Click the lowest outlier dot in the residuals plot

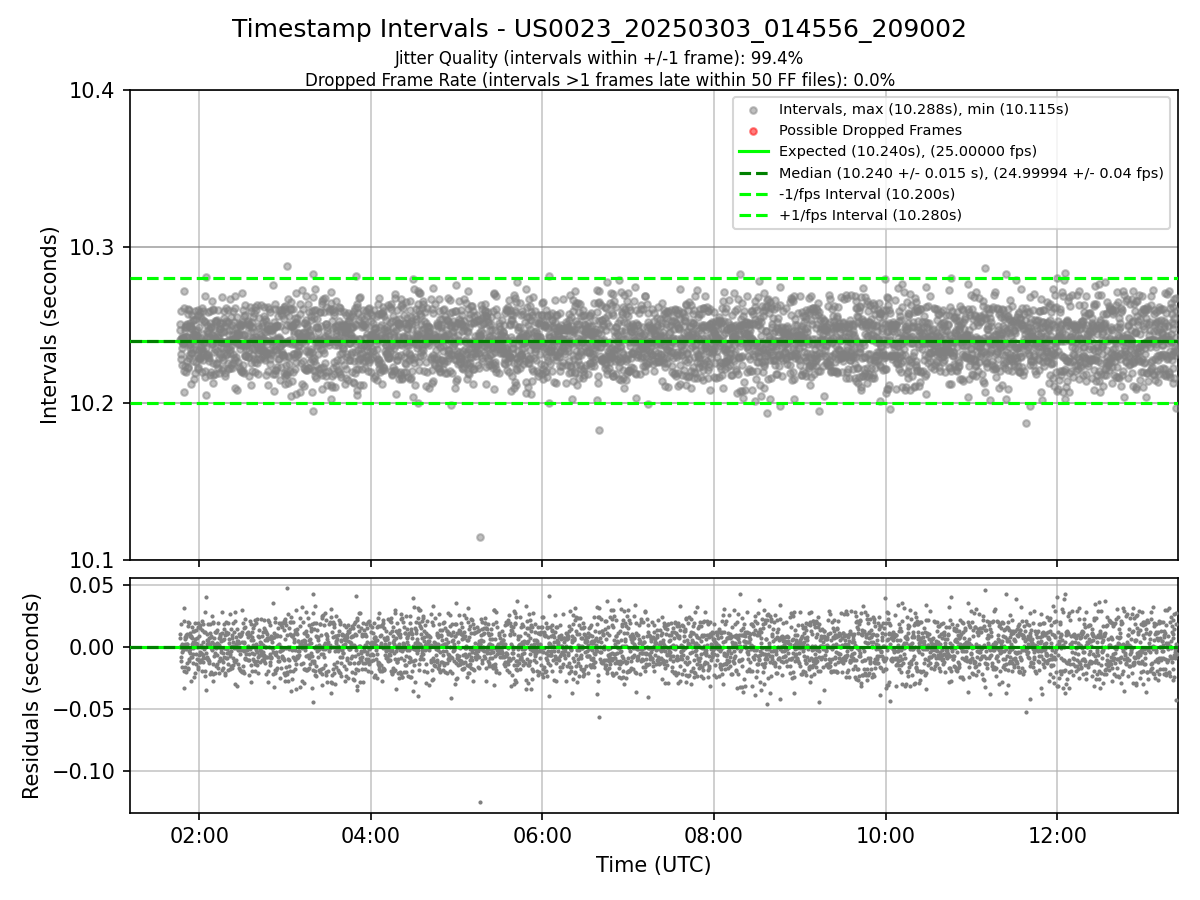tap(480, 802)
